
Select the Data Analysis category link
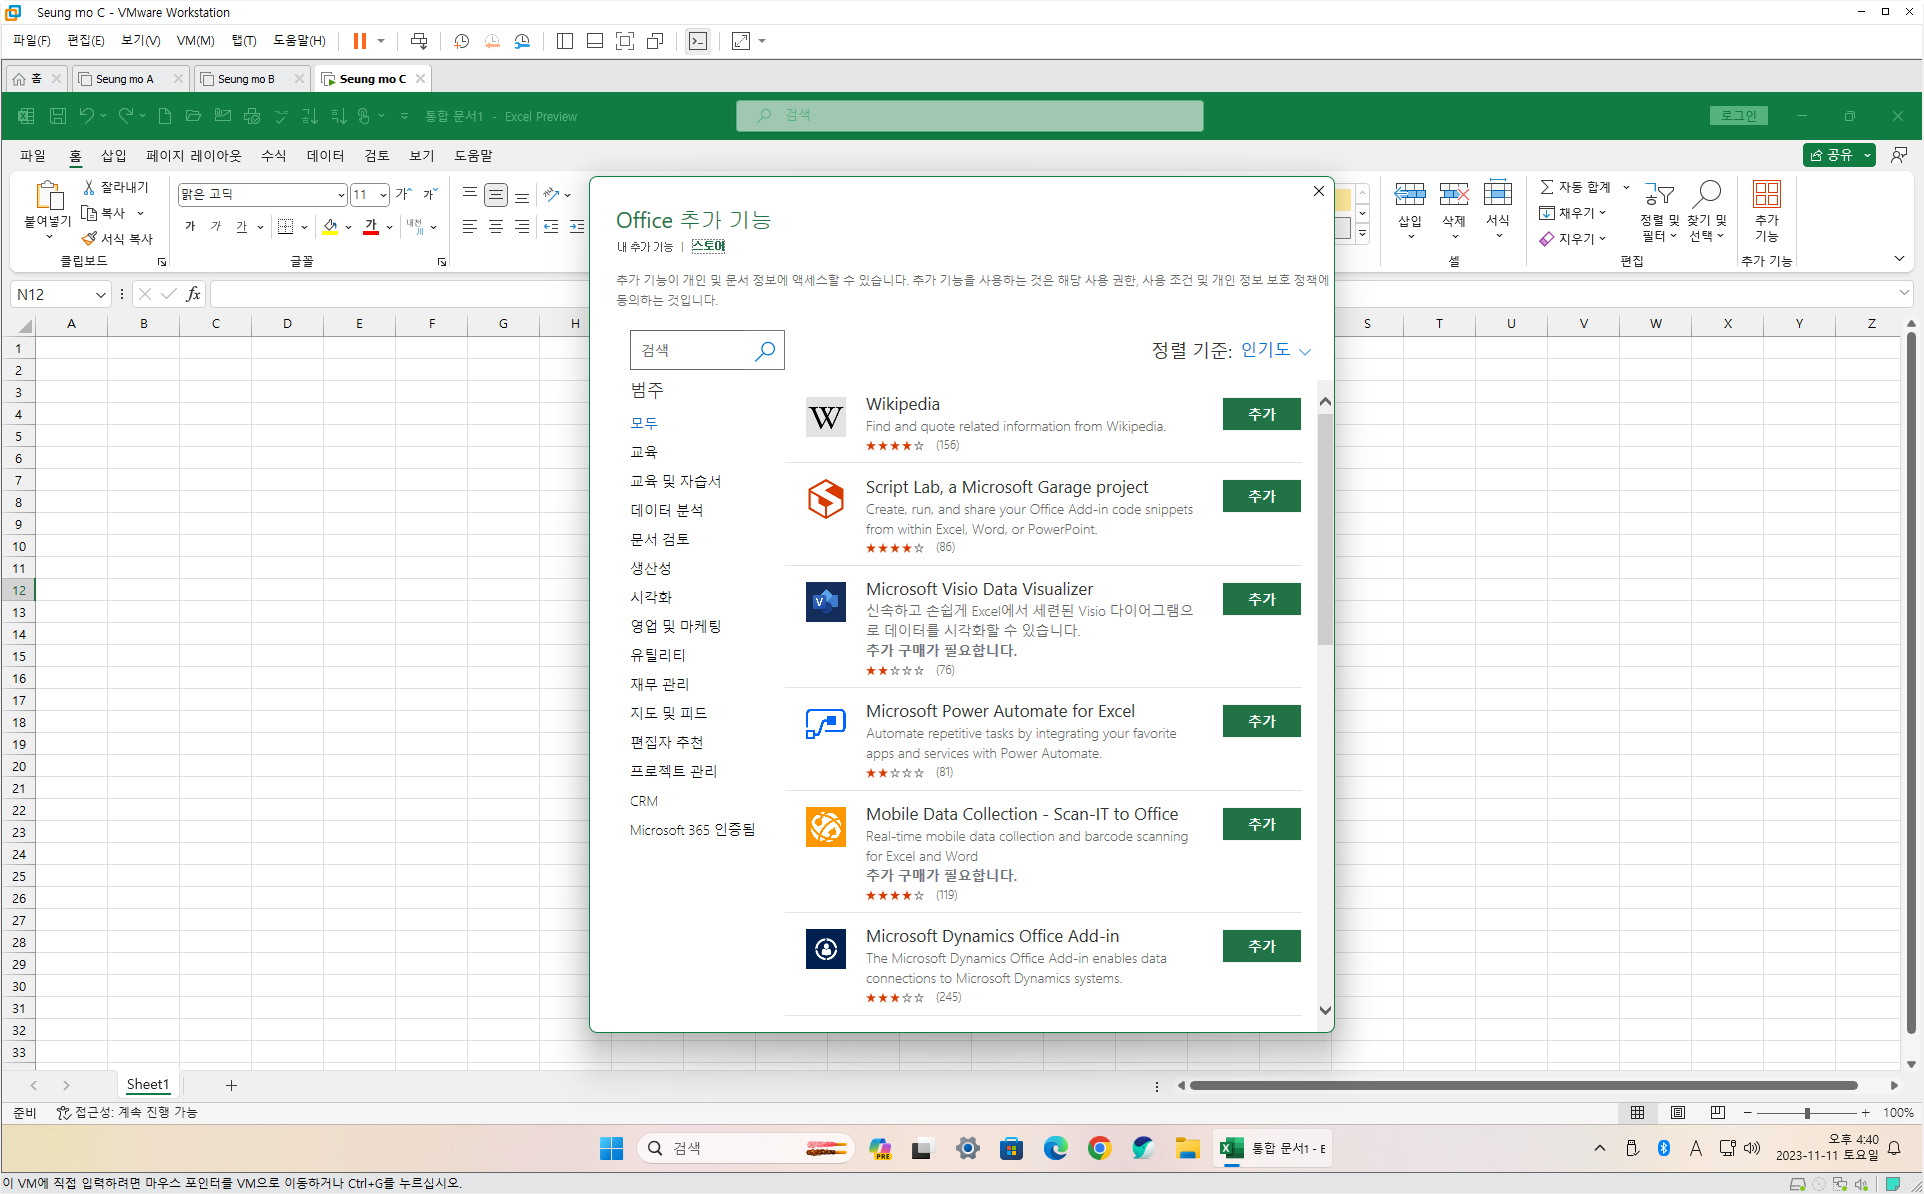[666, 510]
